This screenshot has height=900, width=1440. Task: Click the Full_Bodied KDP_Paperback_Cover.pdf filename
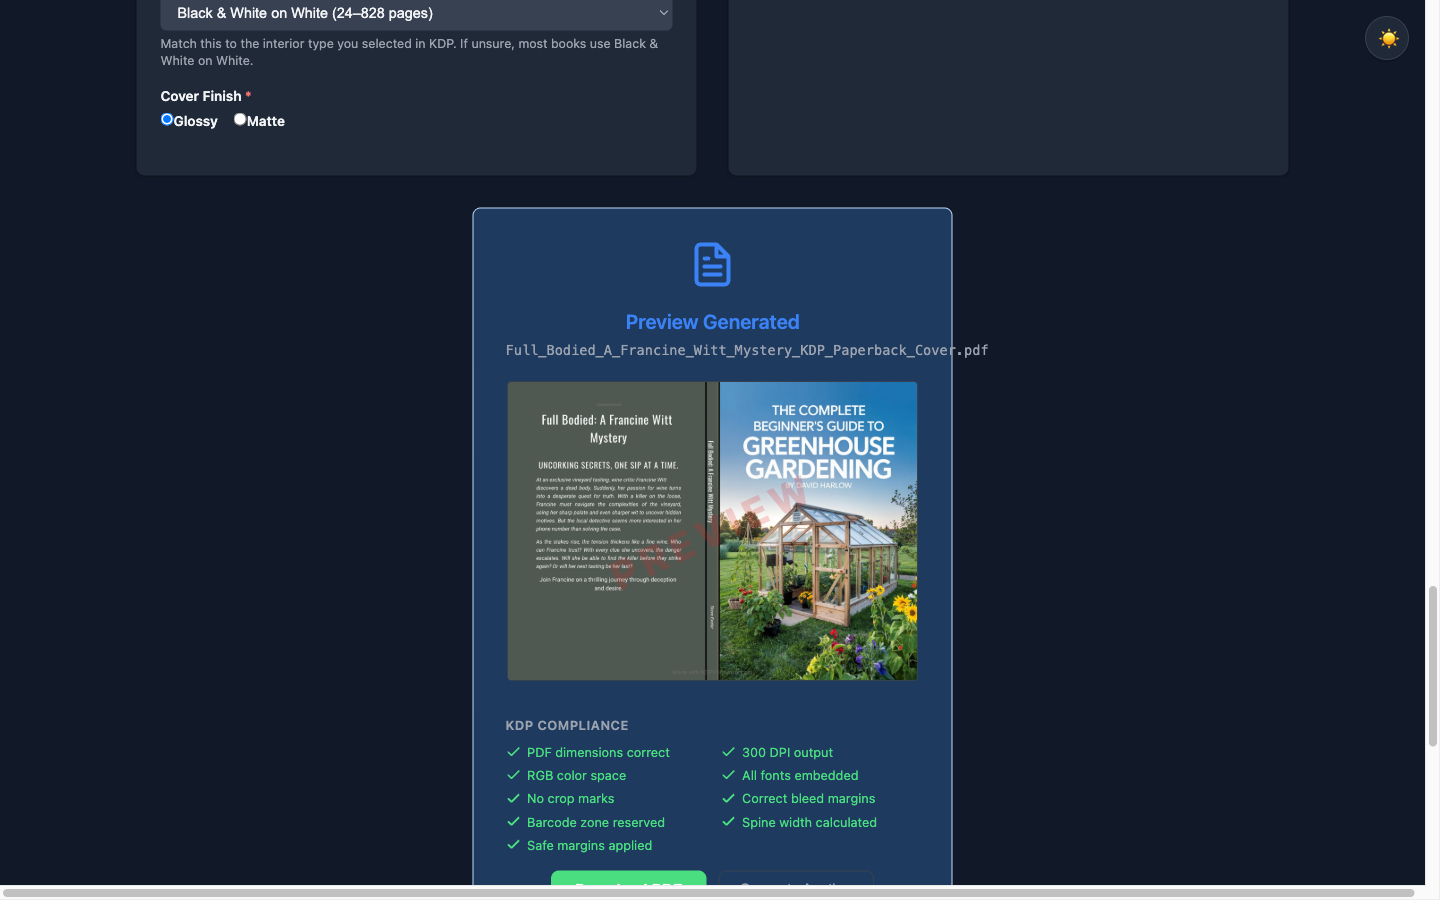[x=747, y=350]
